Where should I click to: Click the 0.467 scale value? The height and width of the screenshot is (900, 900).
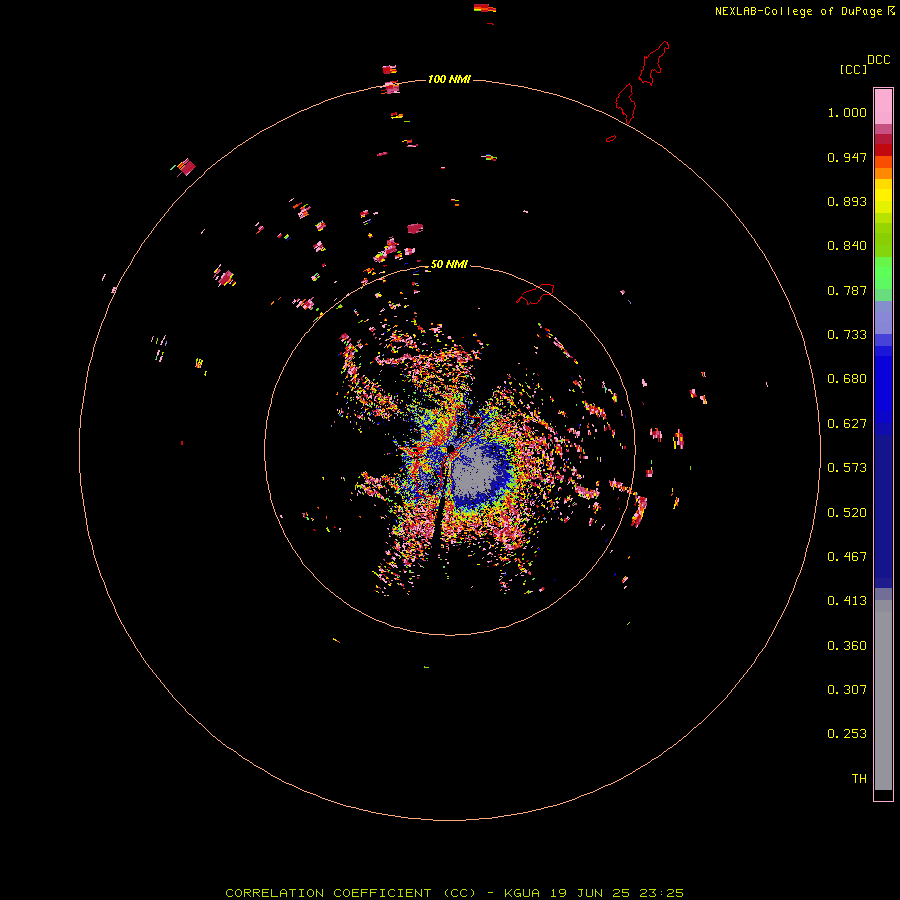click(x=847, y=557)
